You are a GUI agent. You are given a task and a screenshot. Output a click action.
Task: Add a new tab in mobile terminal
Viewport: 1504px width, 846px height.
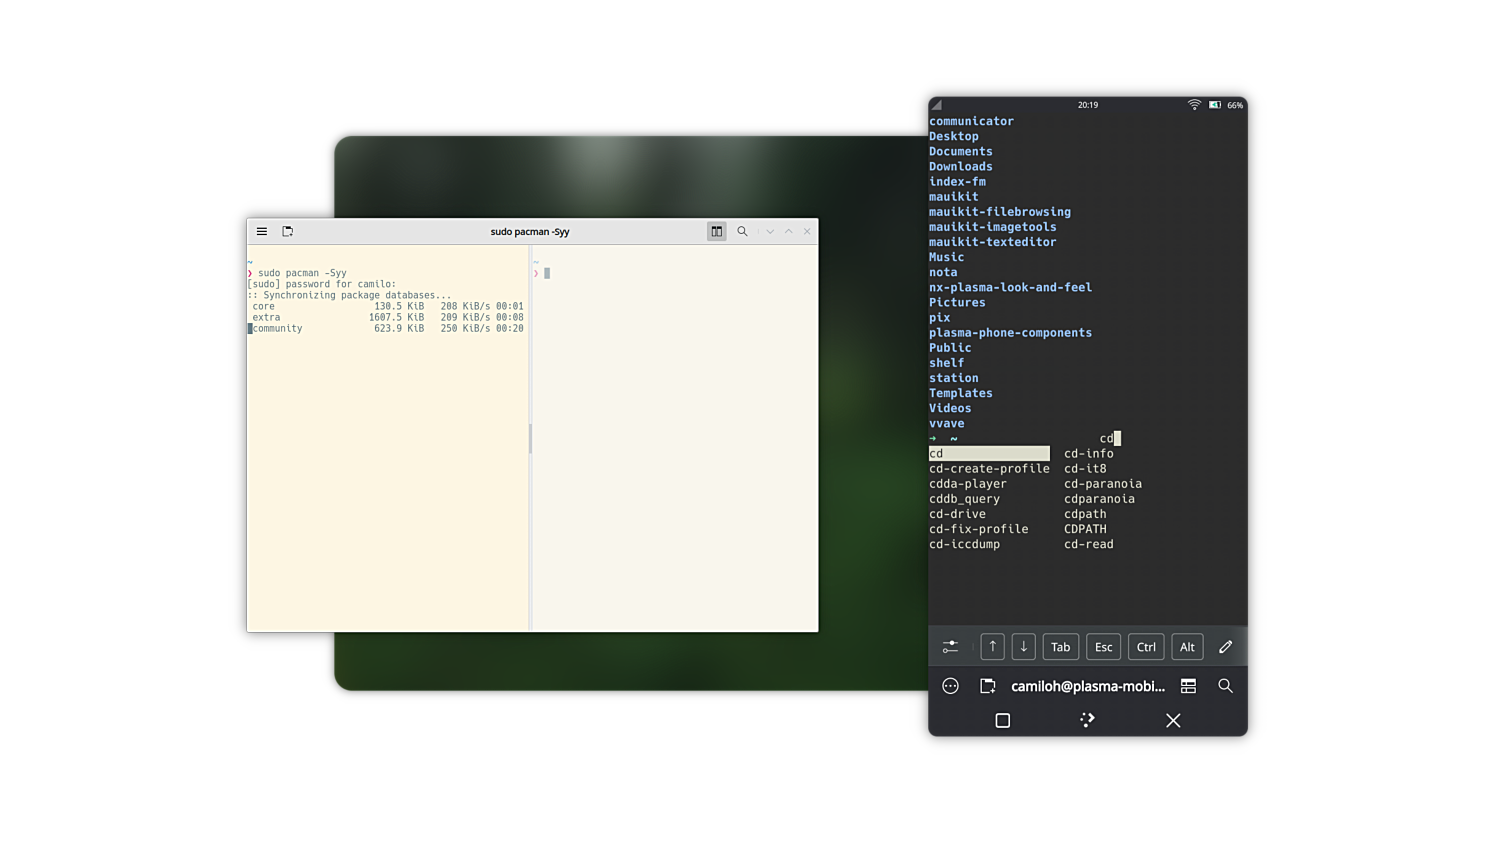tap(987, 686)
